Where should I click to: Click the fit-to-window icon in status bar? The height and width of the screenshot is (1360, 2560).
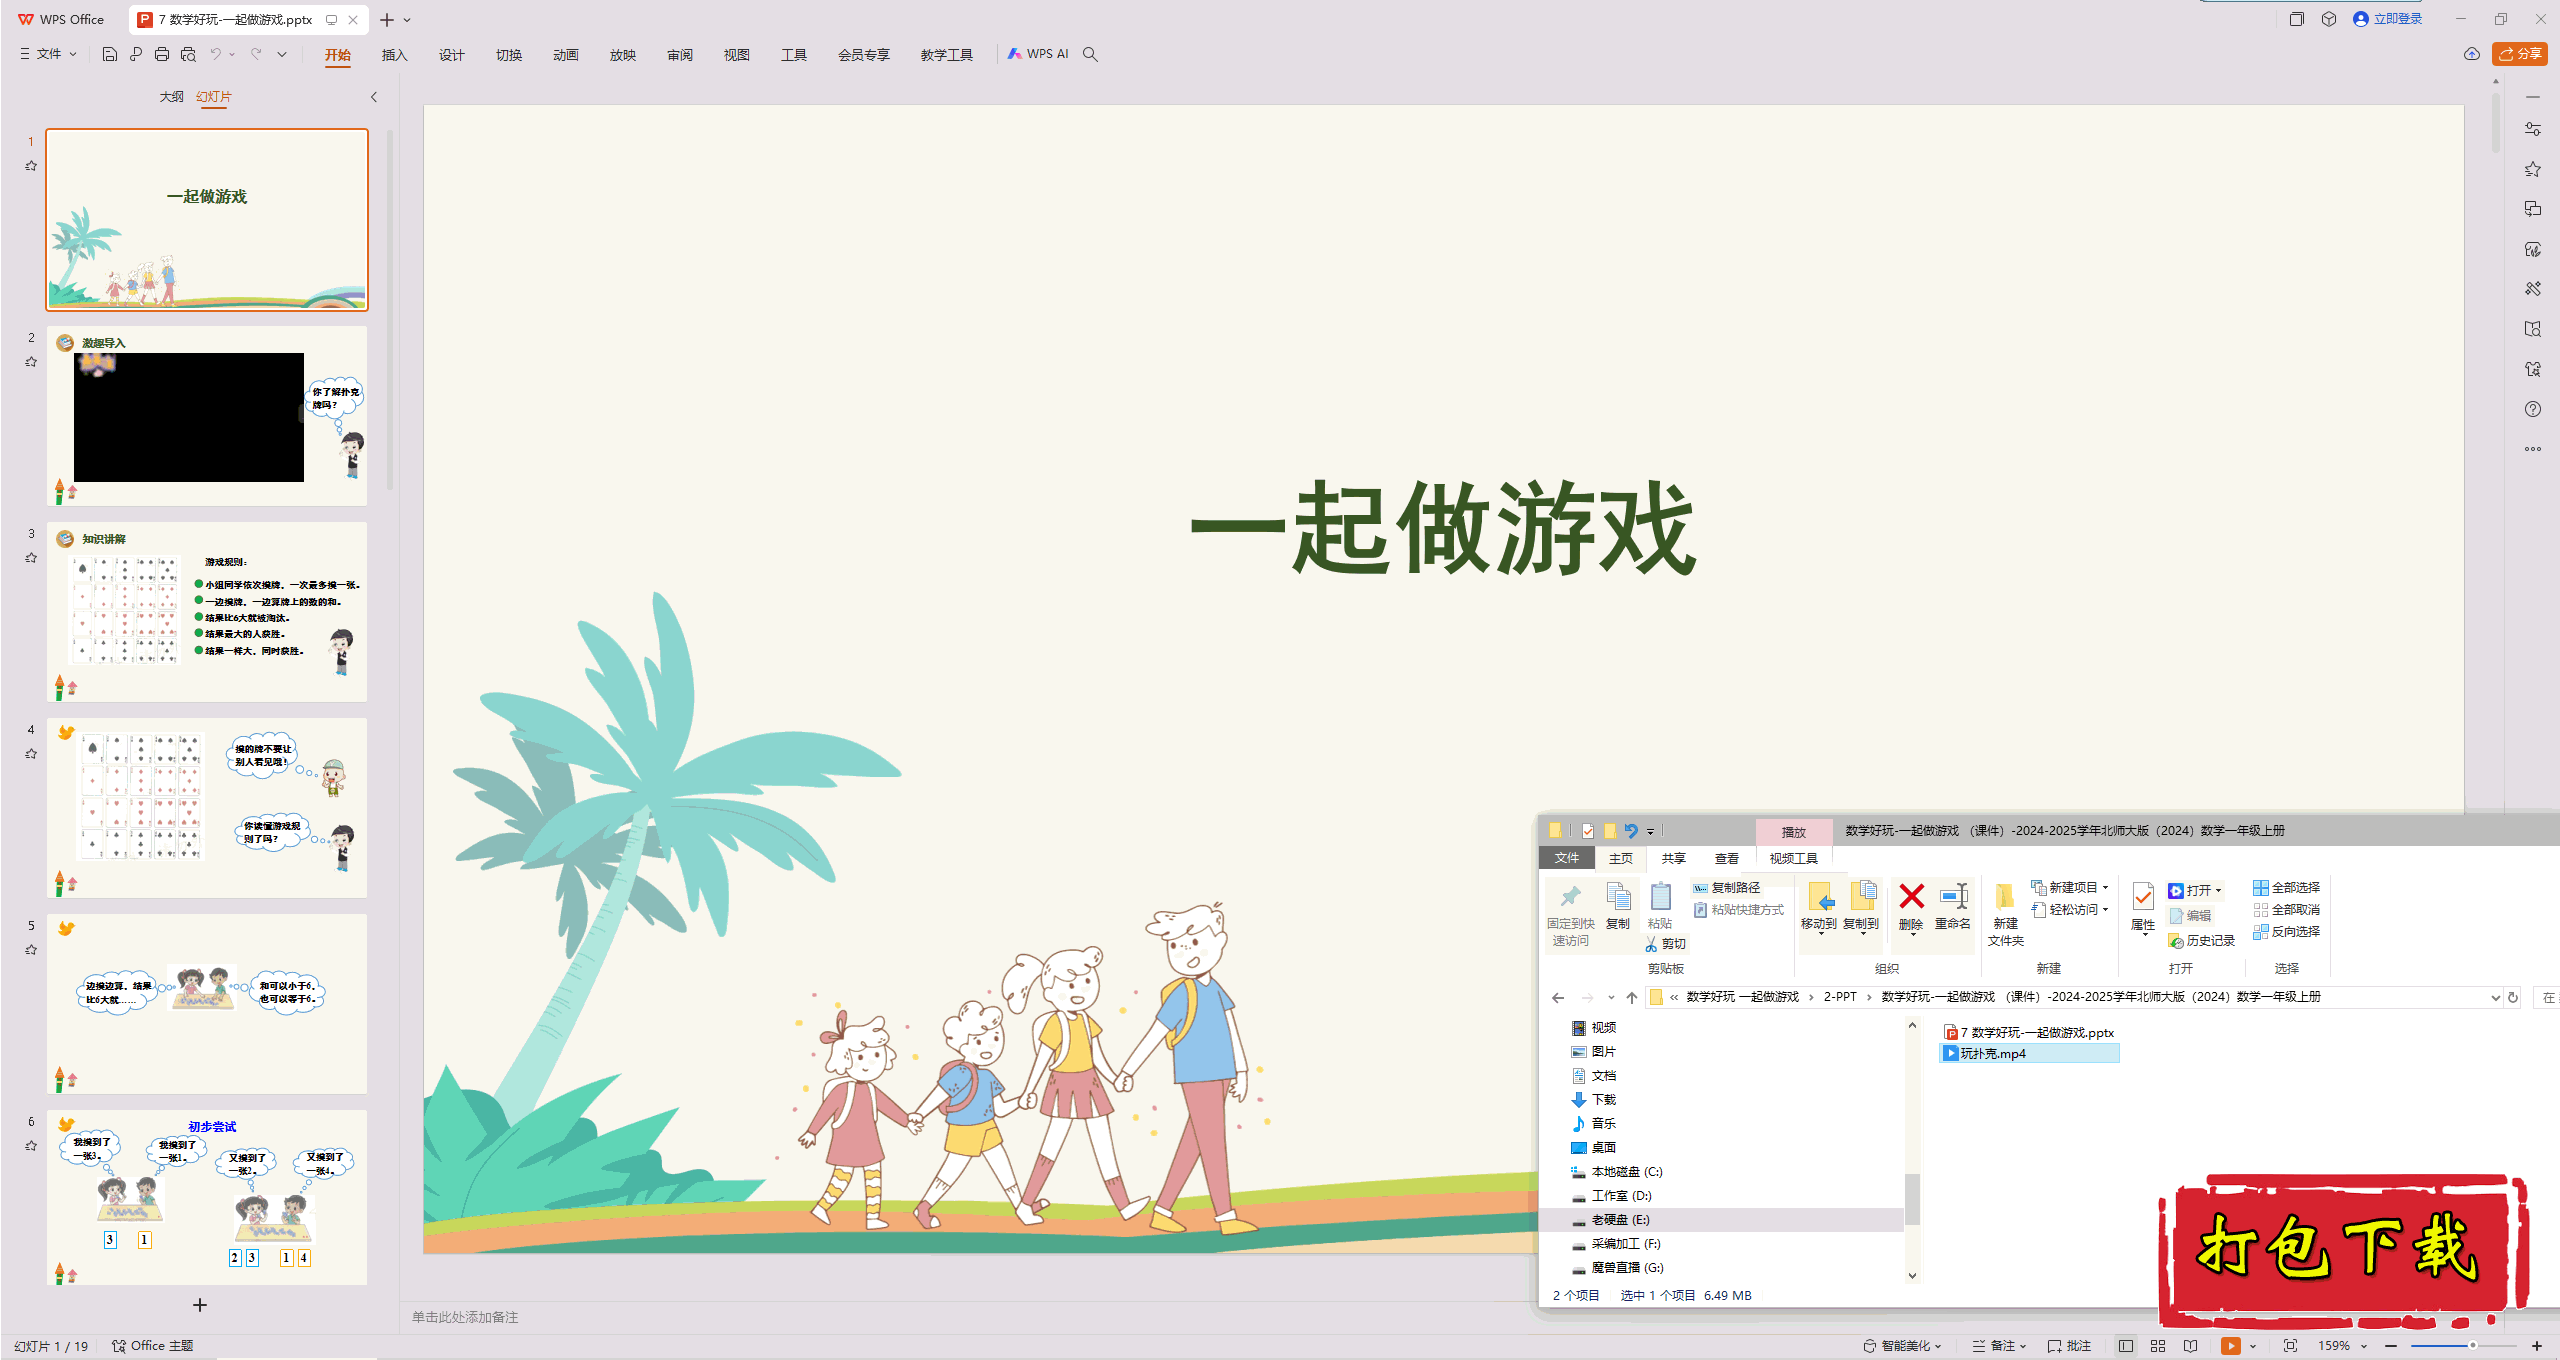(2290, 1346)
